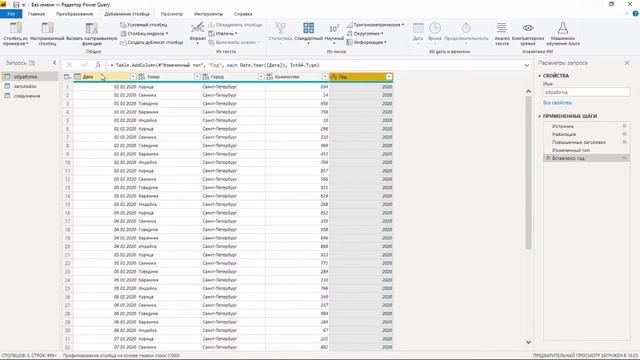This screenshot has width=640, height=360.
Task: Open All Properties (Все свойства) link
Action: coord(557,103)
